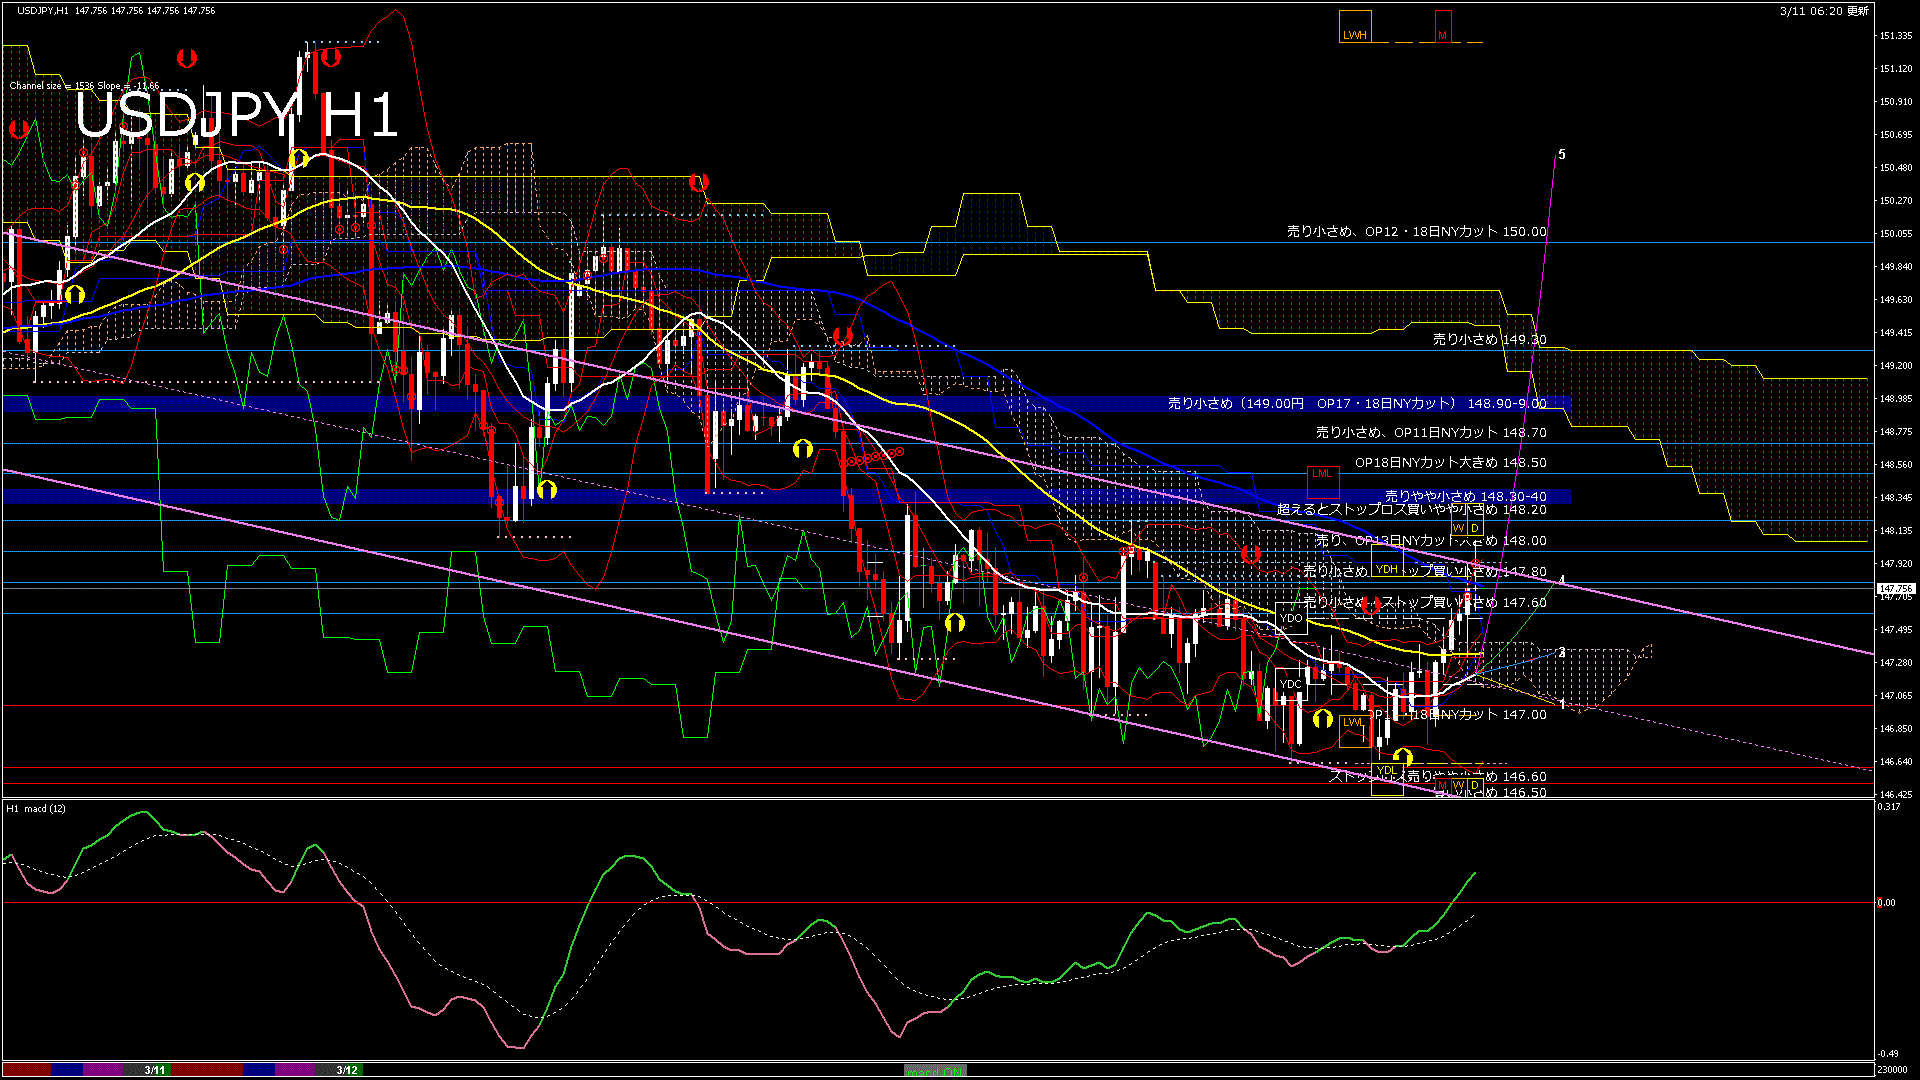Select the yellow YDL level label
This screenshot has width=1920, height=1080.
click(1386, 771)
